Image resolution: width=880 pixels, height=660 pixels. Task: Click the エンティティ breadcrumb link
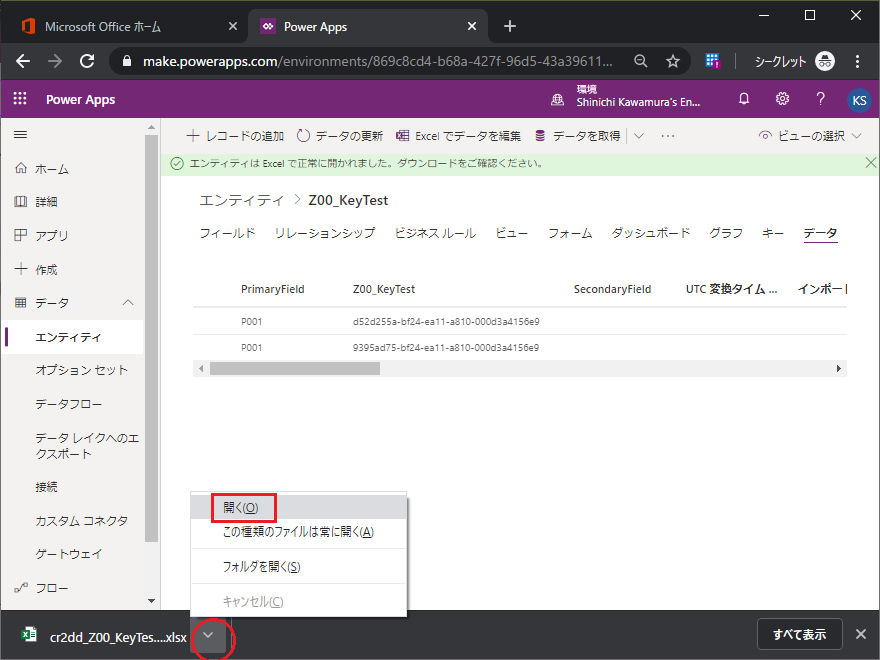(x=241, y=200)
